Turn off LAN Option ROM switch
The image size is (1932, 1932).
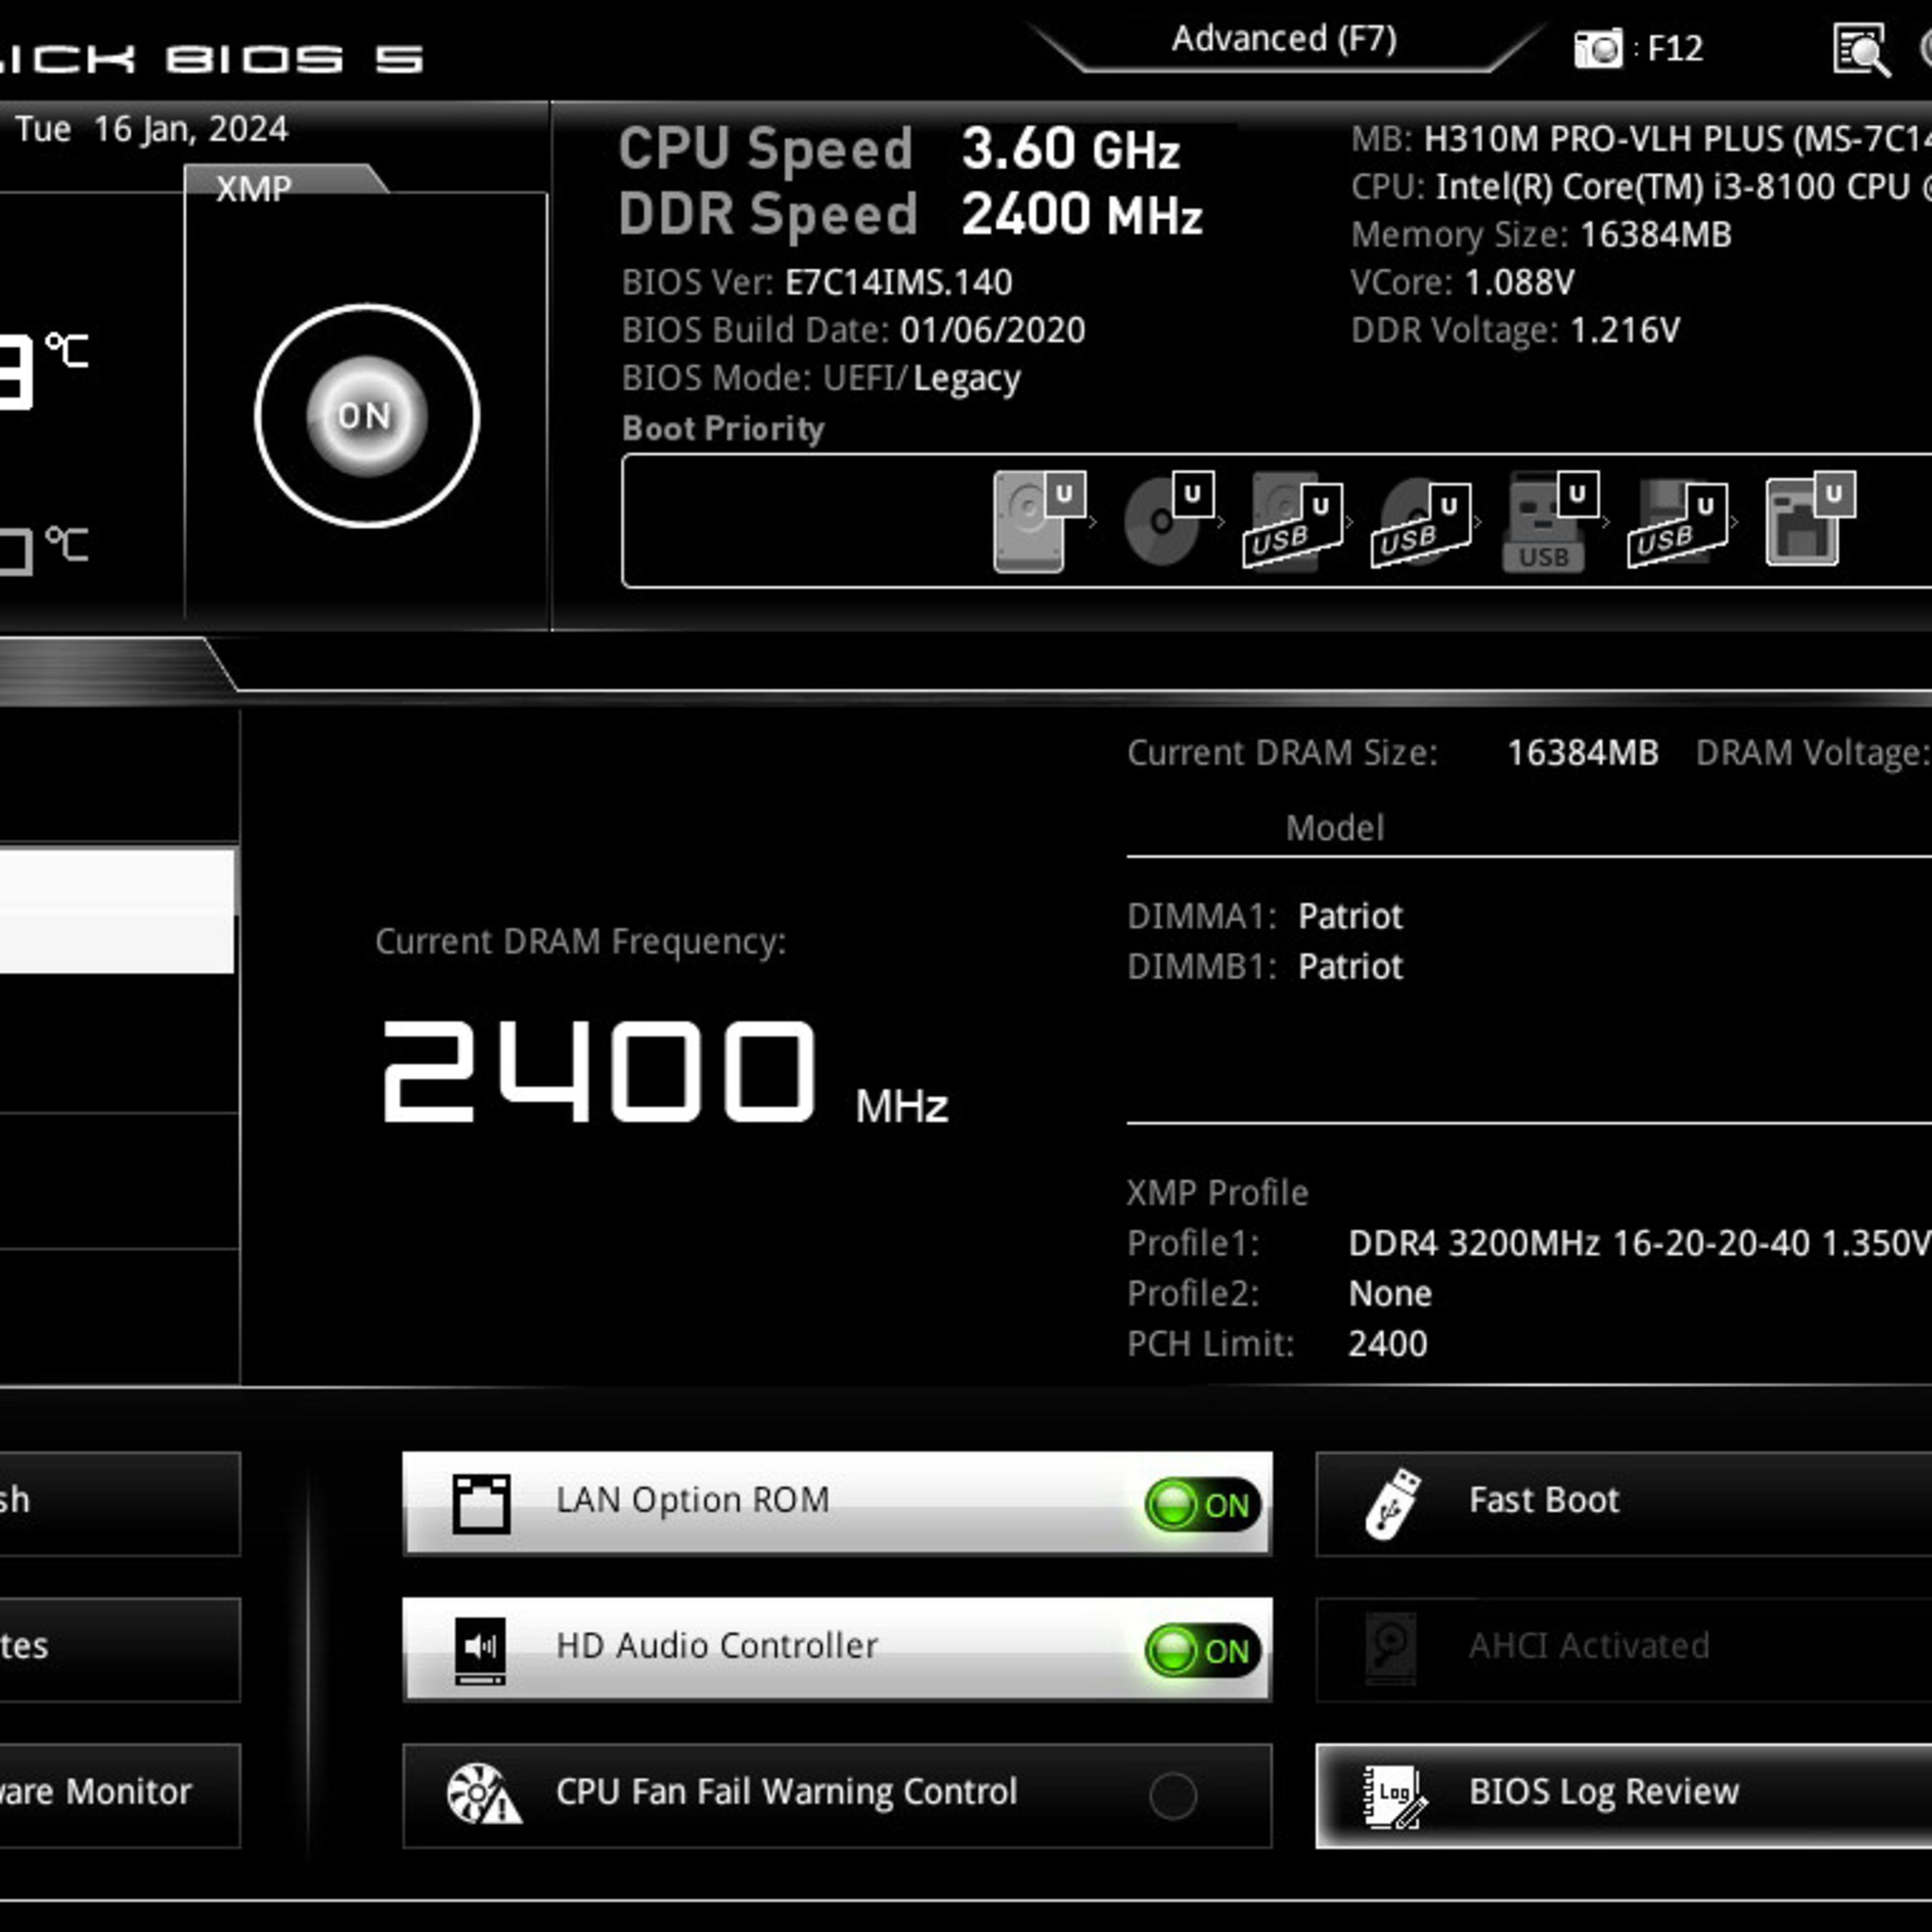tap(1203, 1505)
